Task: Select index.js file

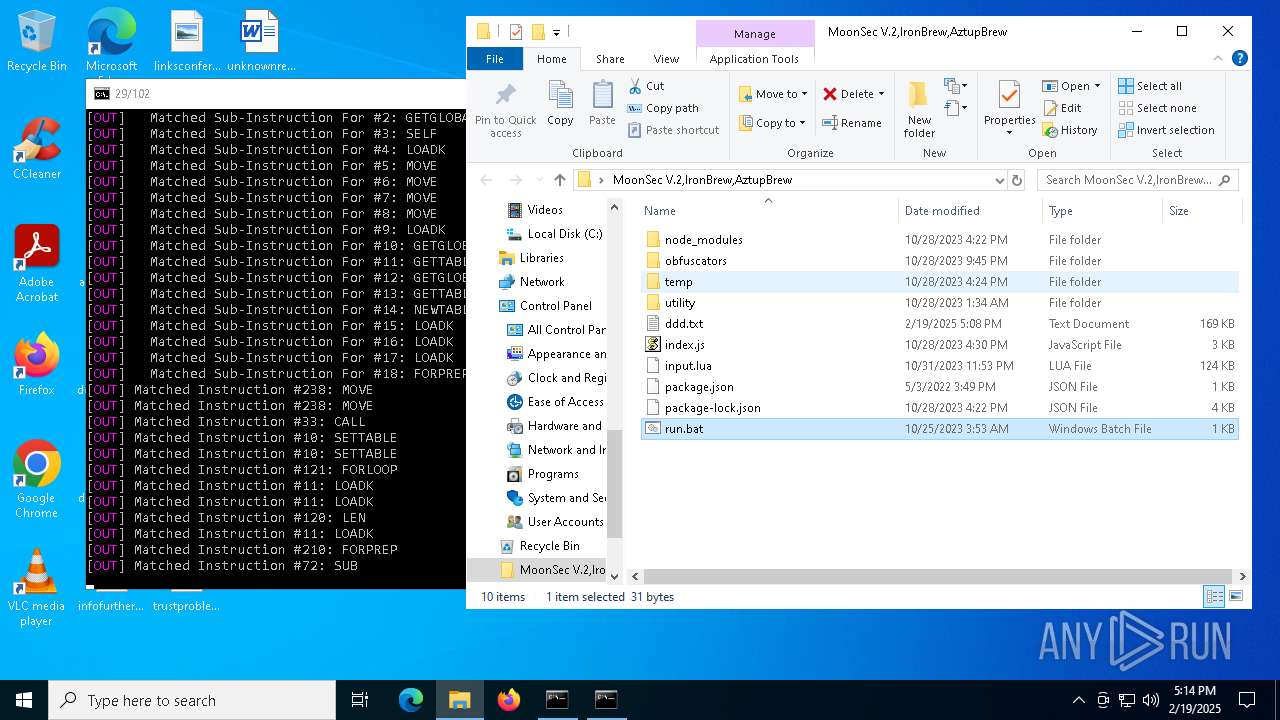Action: (x=684, y=345)
